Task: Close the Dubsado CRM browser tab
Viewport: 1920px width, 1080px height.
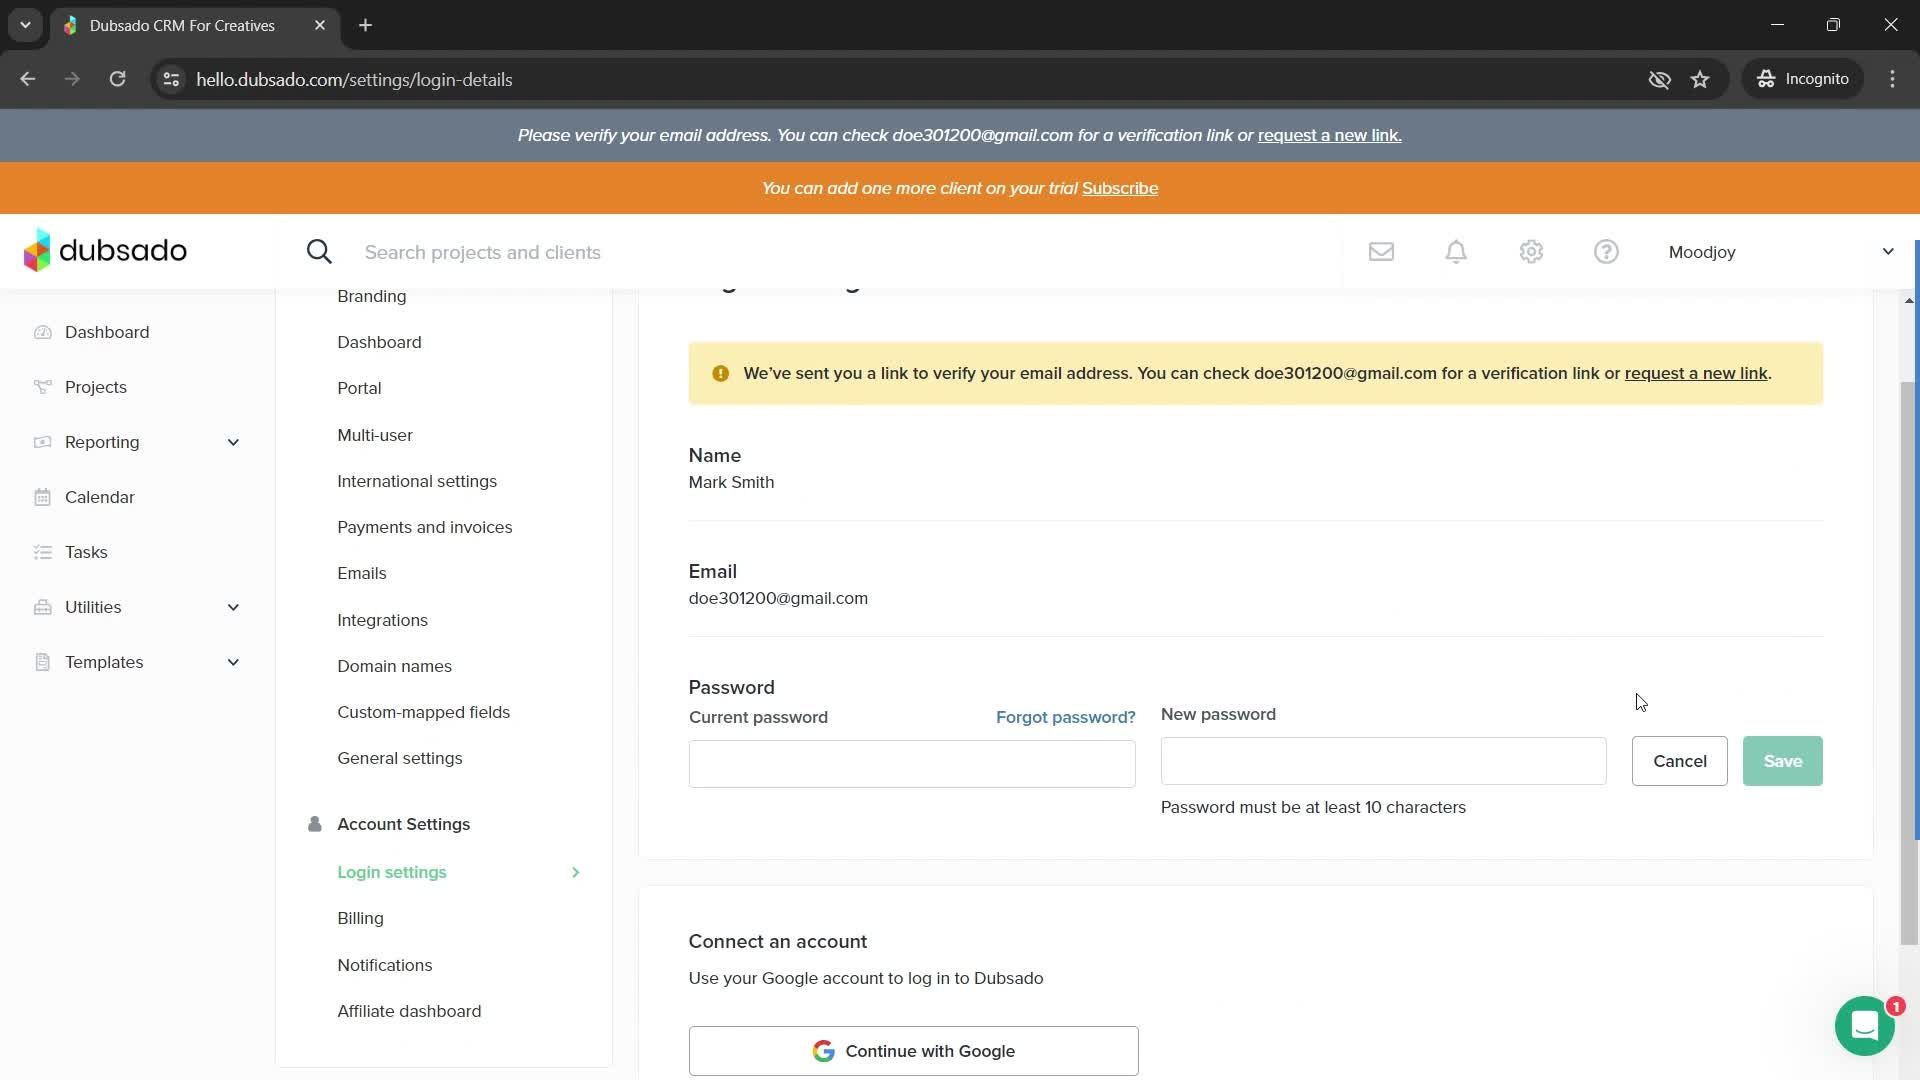Action: 320,25
